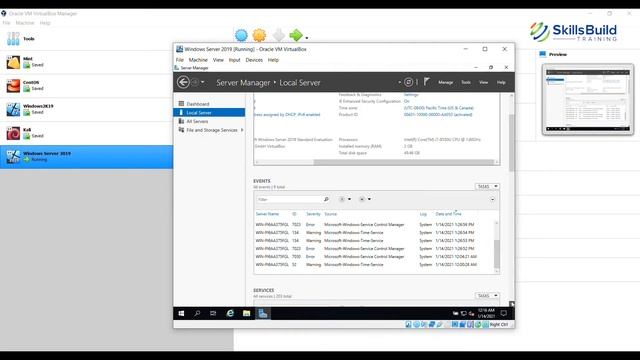Screen dimensions: 640x360
Task: Click the Server Manager forward arrow button
Action: 195,82
